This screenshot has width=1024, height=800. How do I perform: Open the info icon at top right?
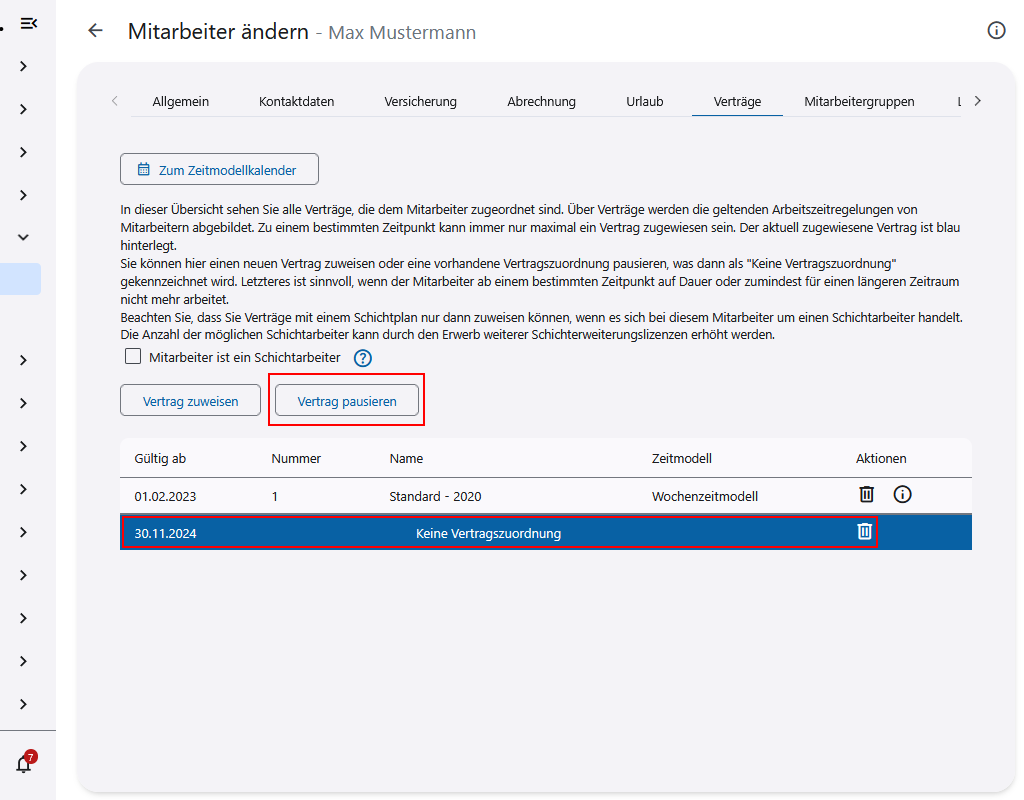click(x=996, y=31)
